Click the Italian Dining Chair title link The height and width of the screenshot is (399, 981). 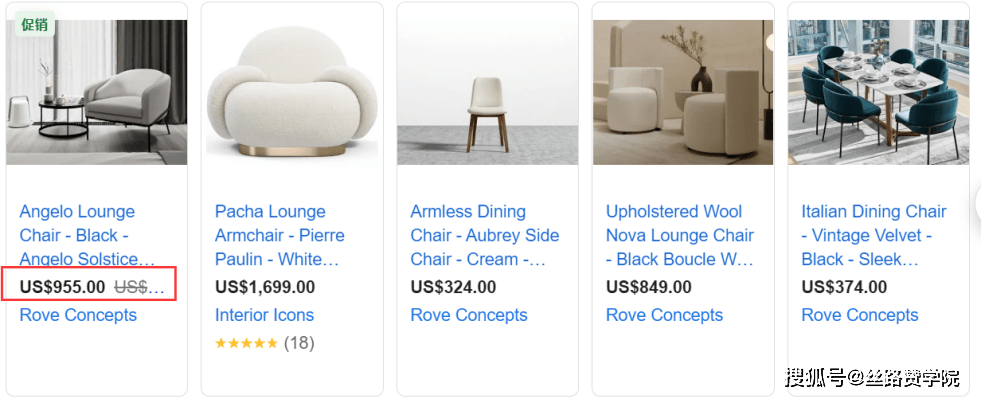[x=874, y=235]
